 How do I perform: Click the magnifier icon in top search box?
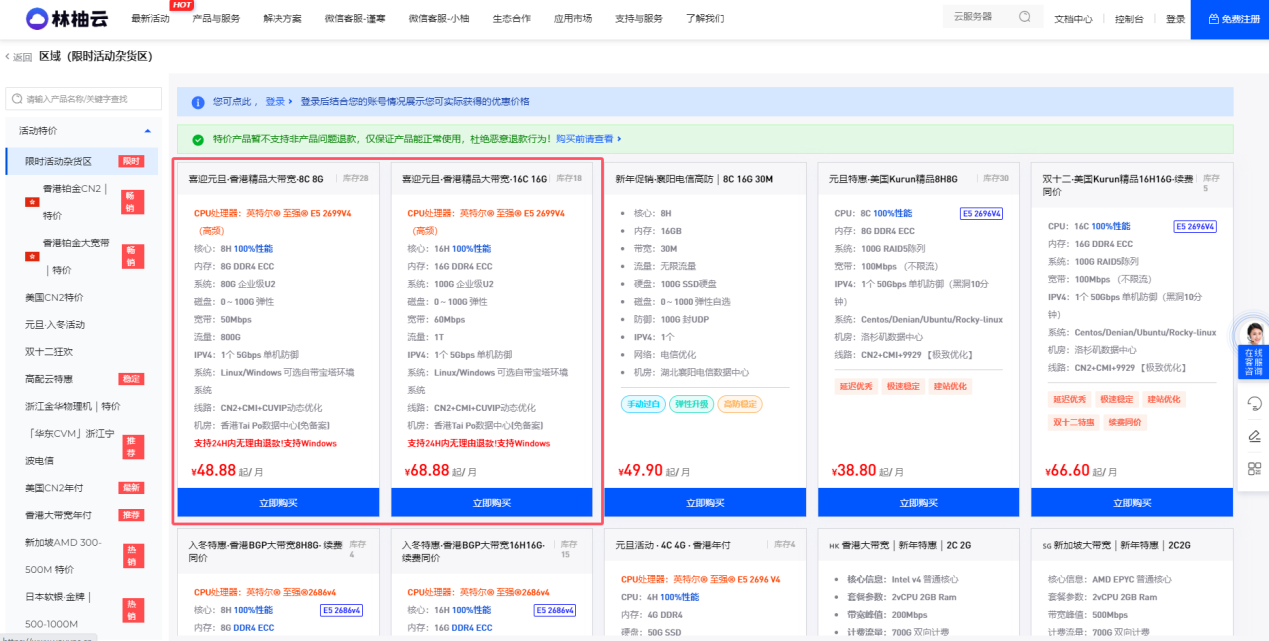point(1024,17)
